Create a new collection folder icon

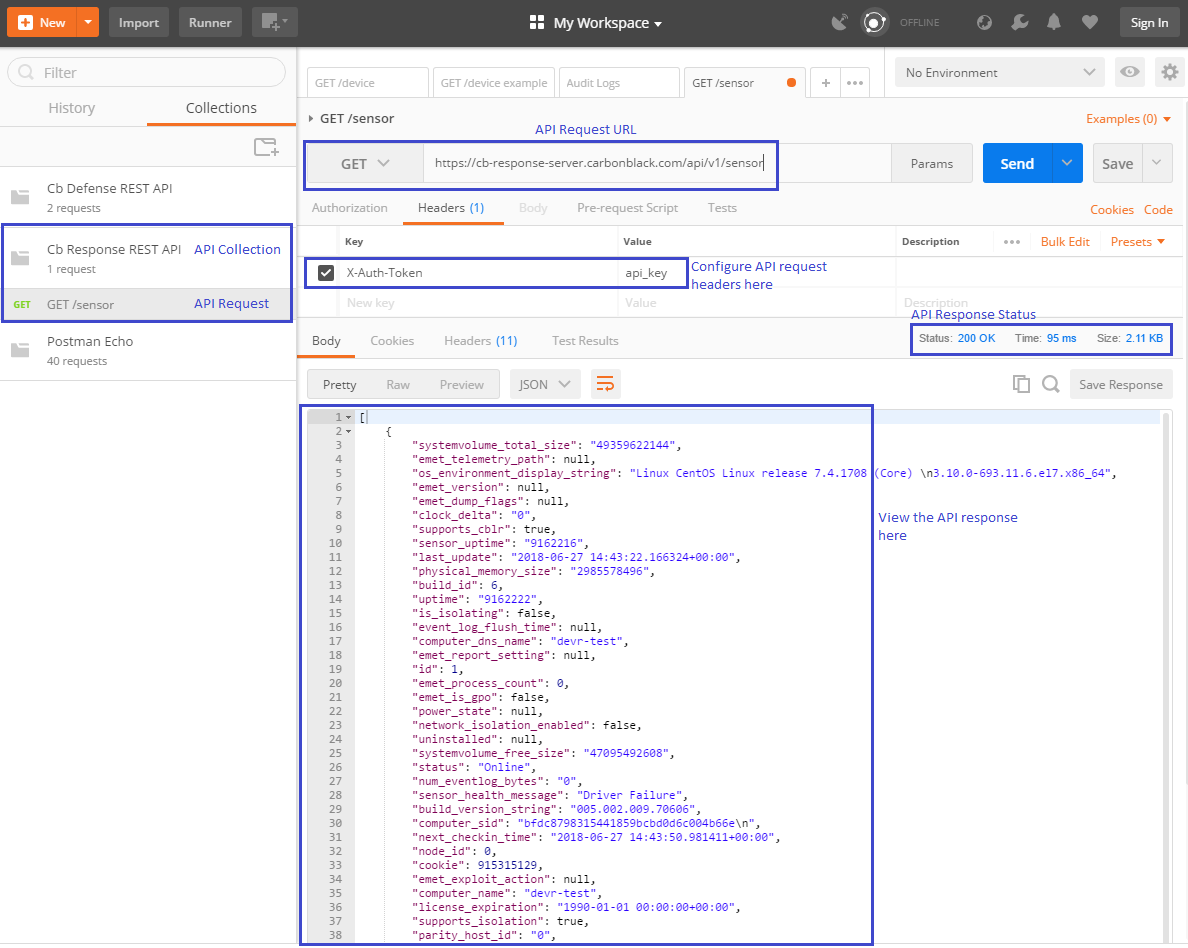click(266, 146)
